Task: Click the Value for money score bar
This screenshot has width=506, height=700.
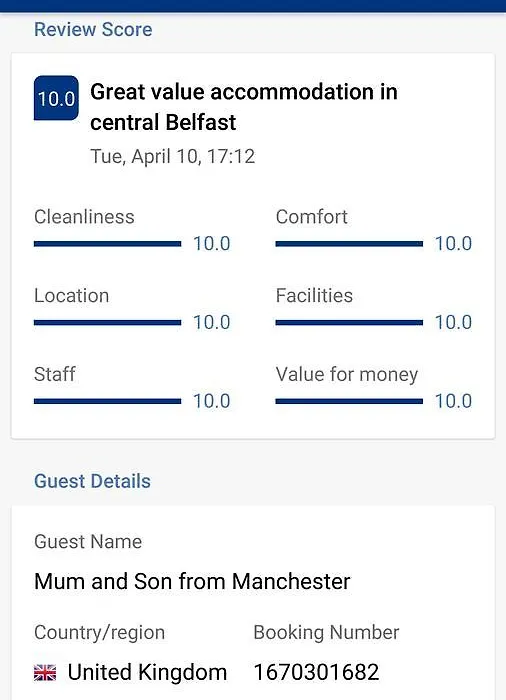Action: coord(349,401)
